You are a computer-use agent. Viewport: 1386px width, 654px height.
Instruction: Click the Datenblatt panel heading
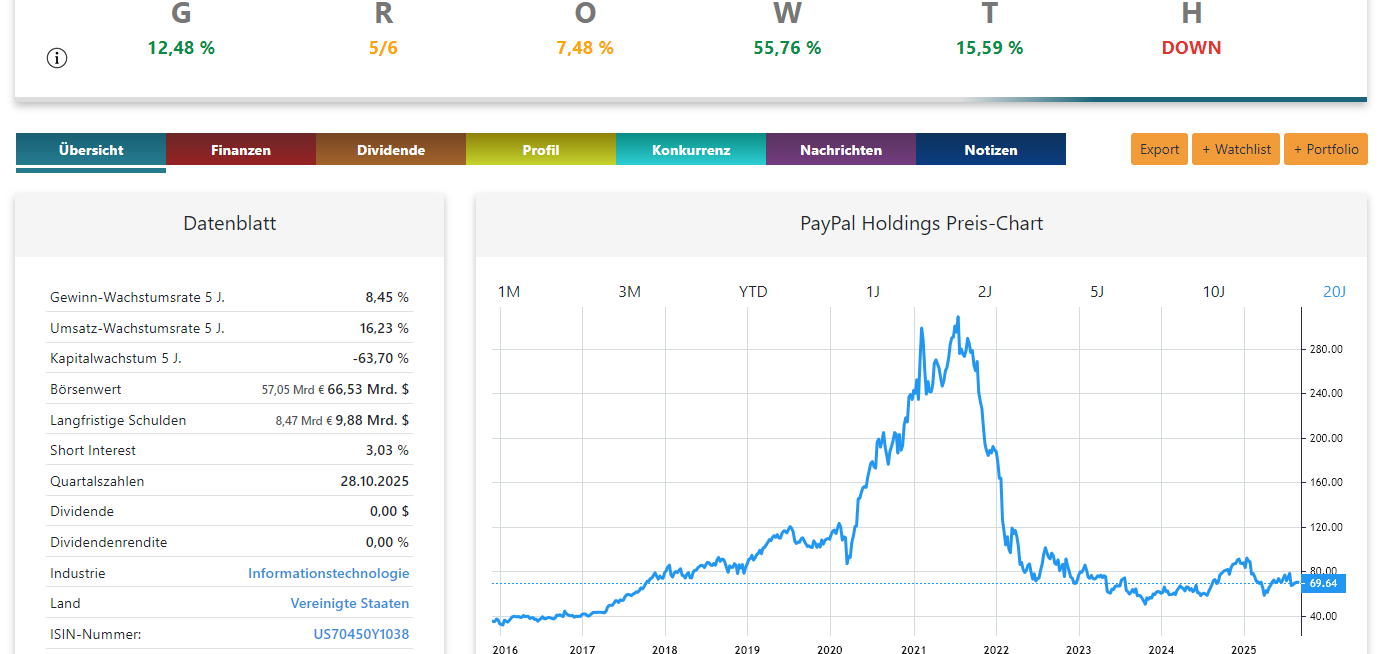(230, 224)
